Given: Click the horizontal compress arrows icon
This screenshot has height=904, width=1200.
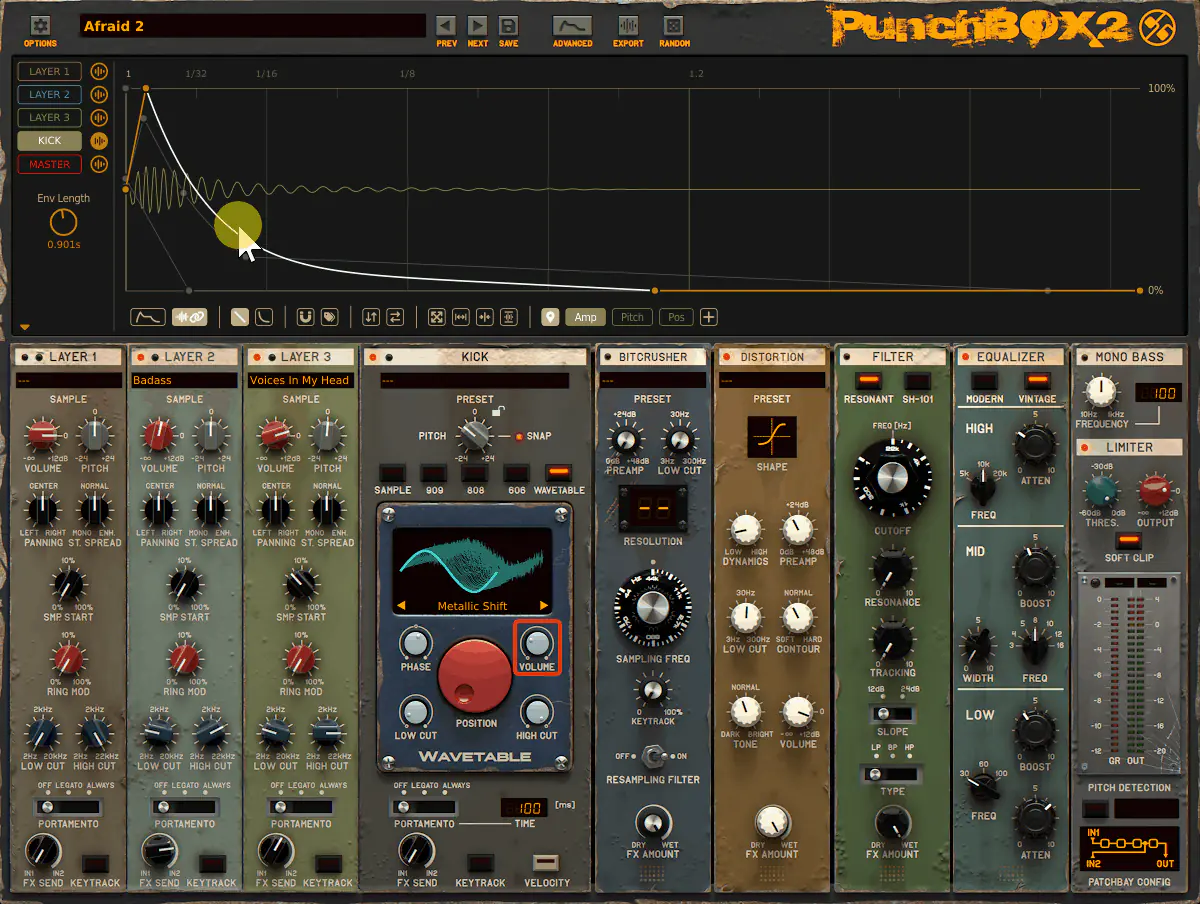Looking at the screenshot, I should tap(485, 317).
